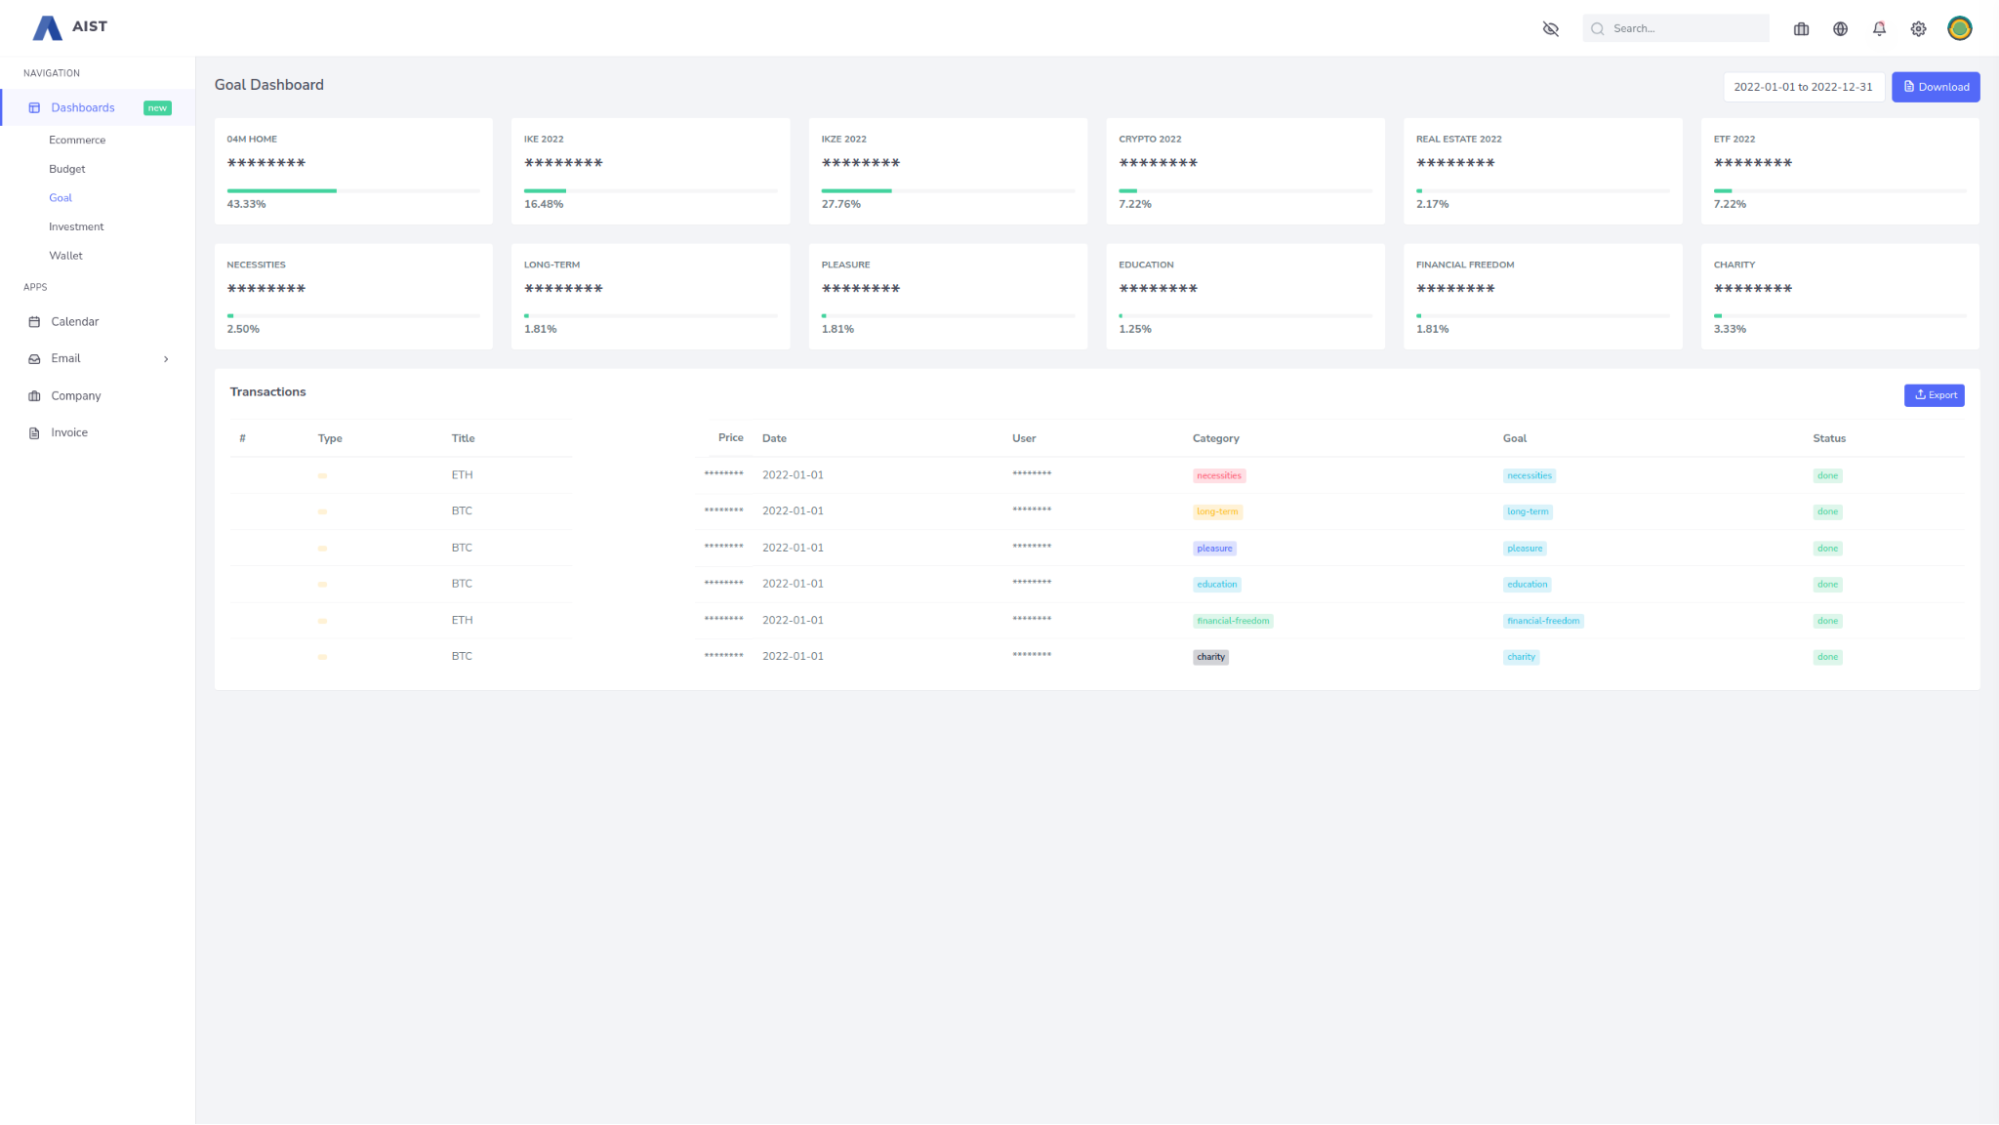Open the settings gear icon
Screen dimensions: 1999x1125
click(x=1918, y=29)
